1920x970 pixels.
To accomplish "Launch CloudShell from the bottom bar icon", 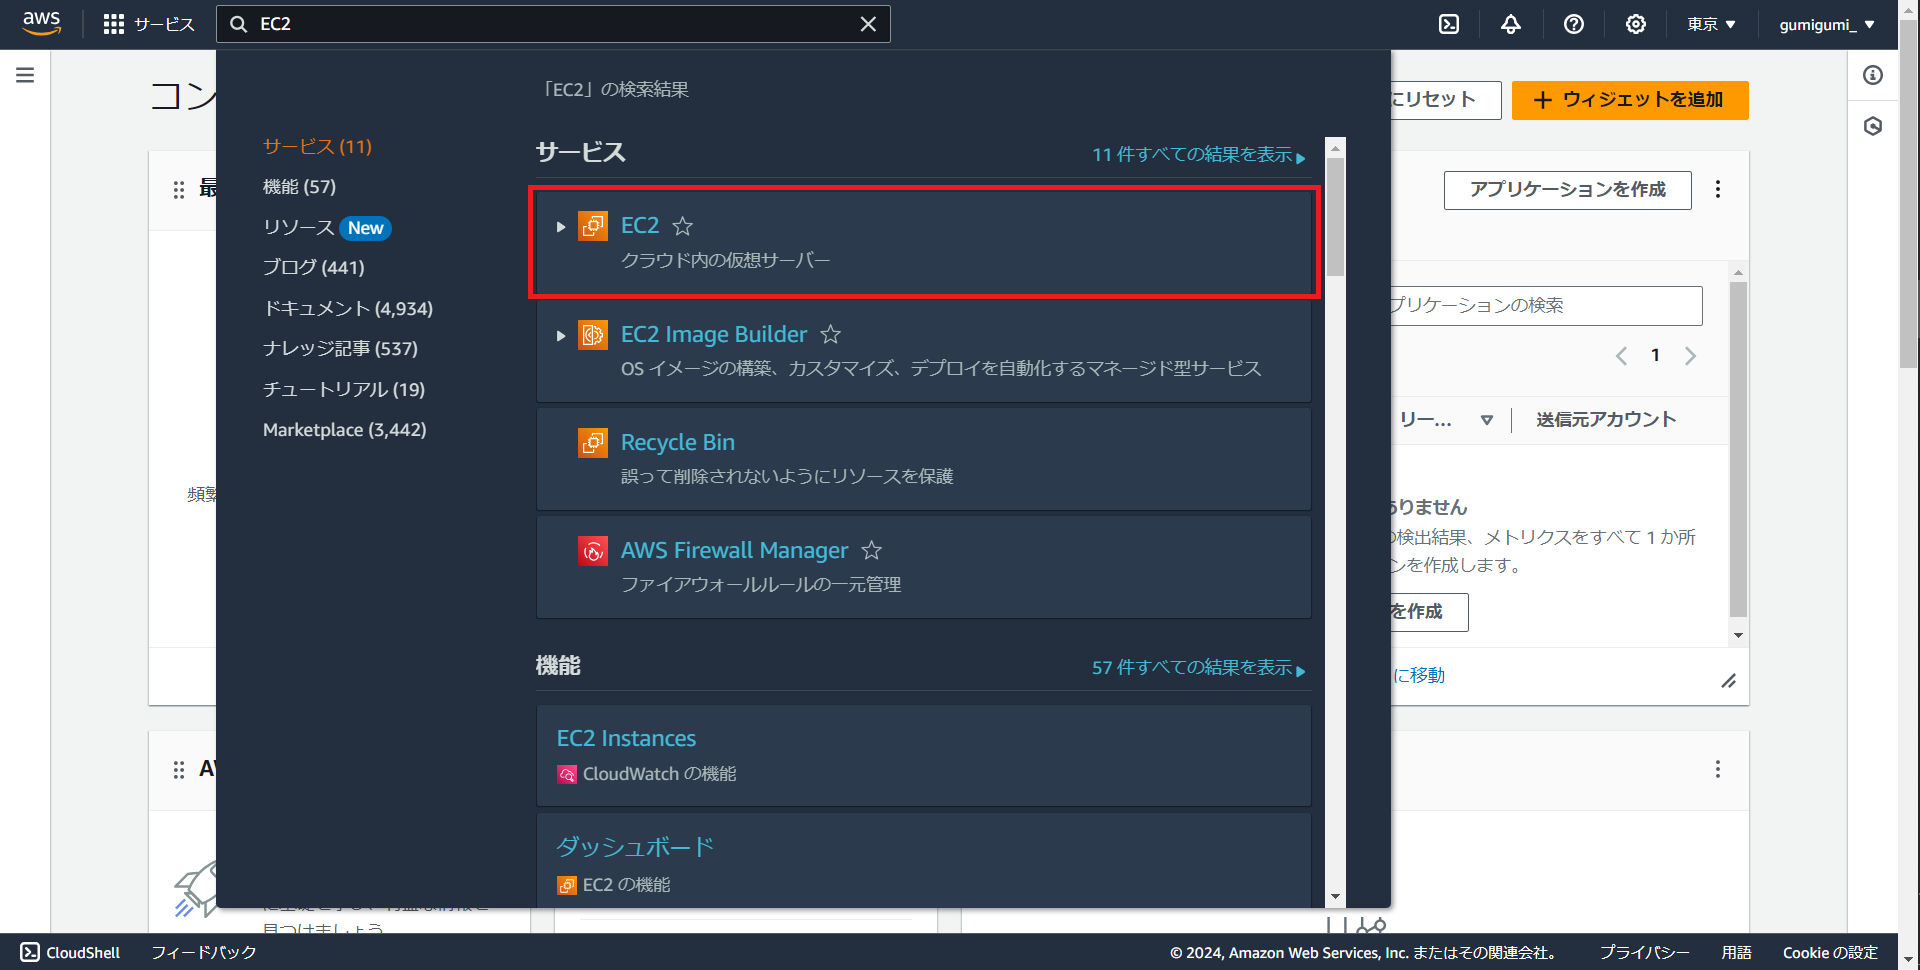I will [30, 952].
